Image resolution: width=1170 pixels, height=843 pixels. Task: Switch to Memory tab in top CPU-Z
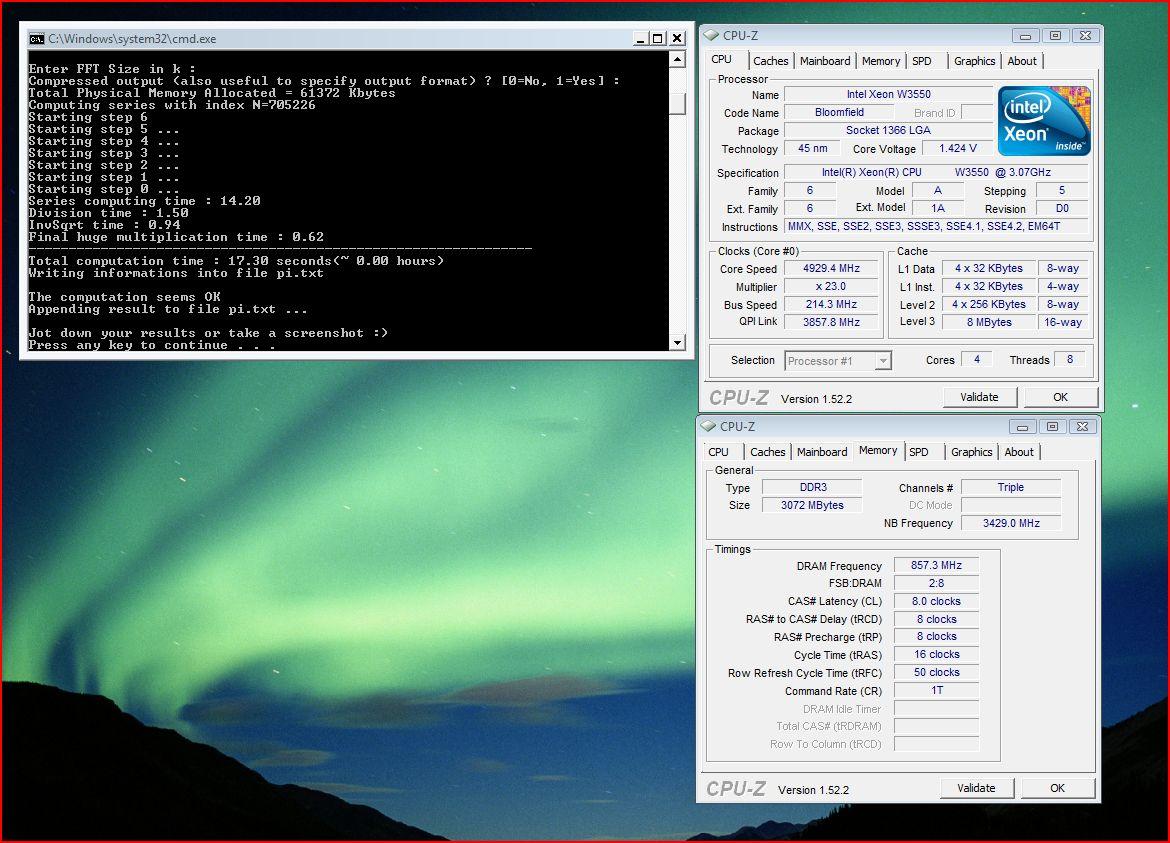(880, 61)
